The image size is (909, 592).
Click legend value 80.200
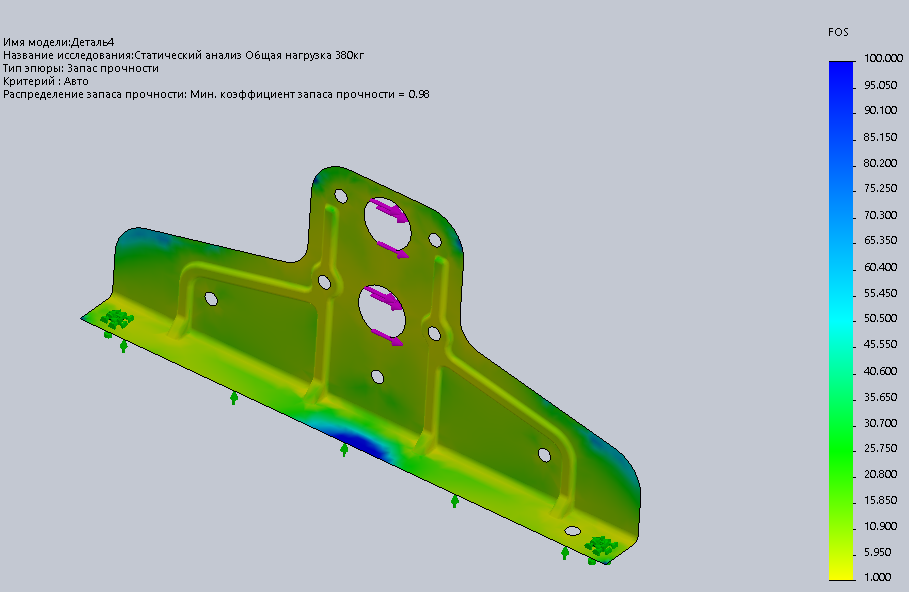[881, 164]
